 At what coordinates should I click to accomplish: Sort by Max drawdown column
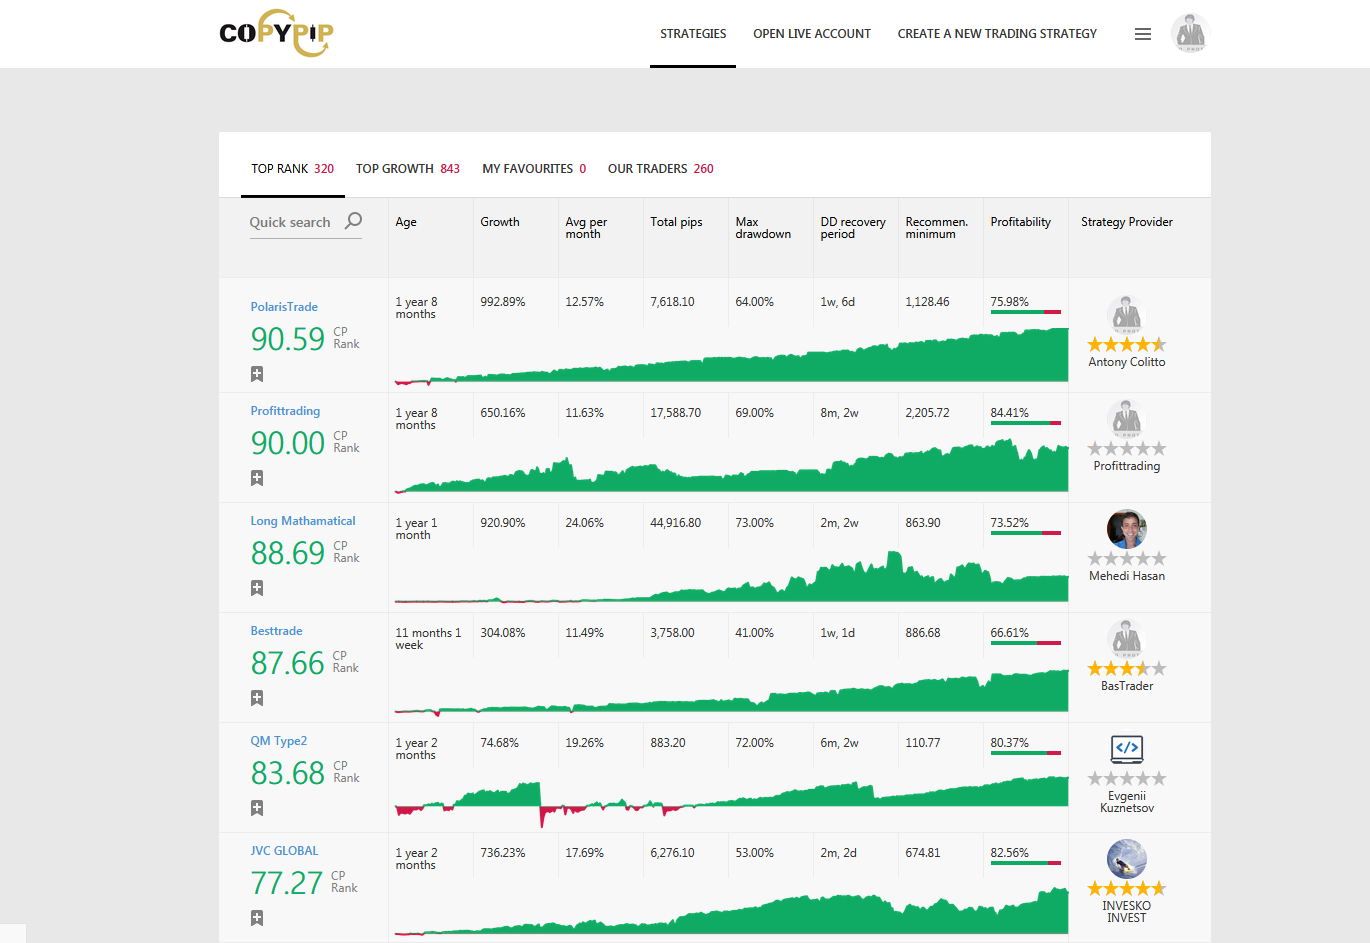(763, 228)
